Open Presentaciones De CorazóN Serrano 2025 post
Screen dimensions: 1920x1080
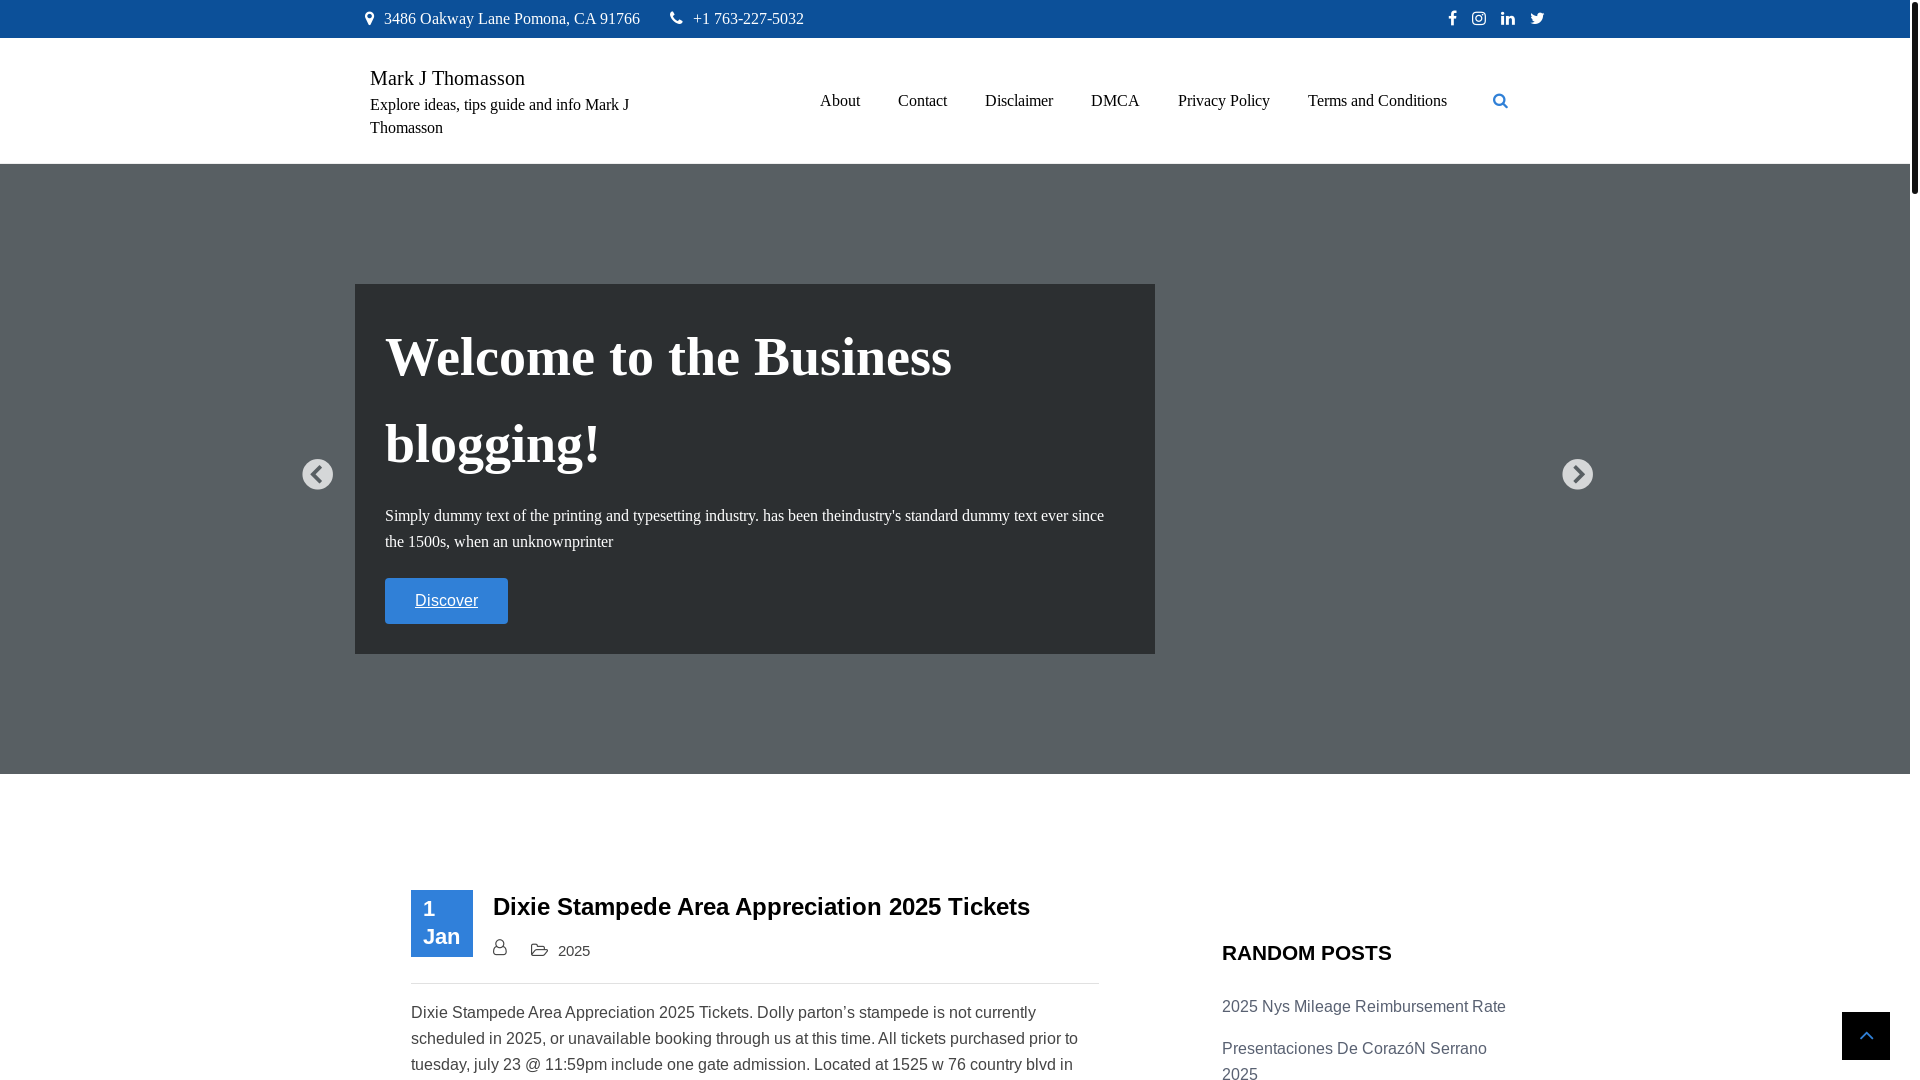(x=1354, y=1061)
